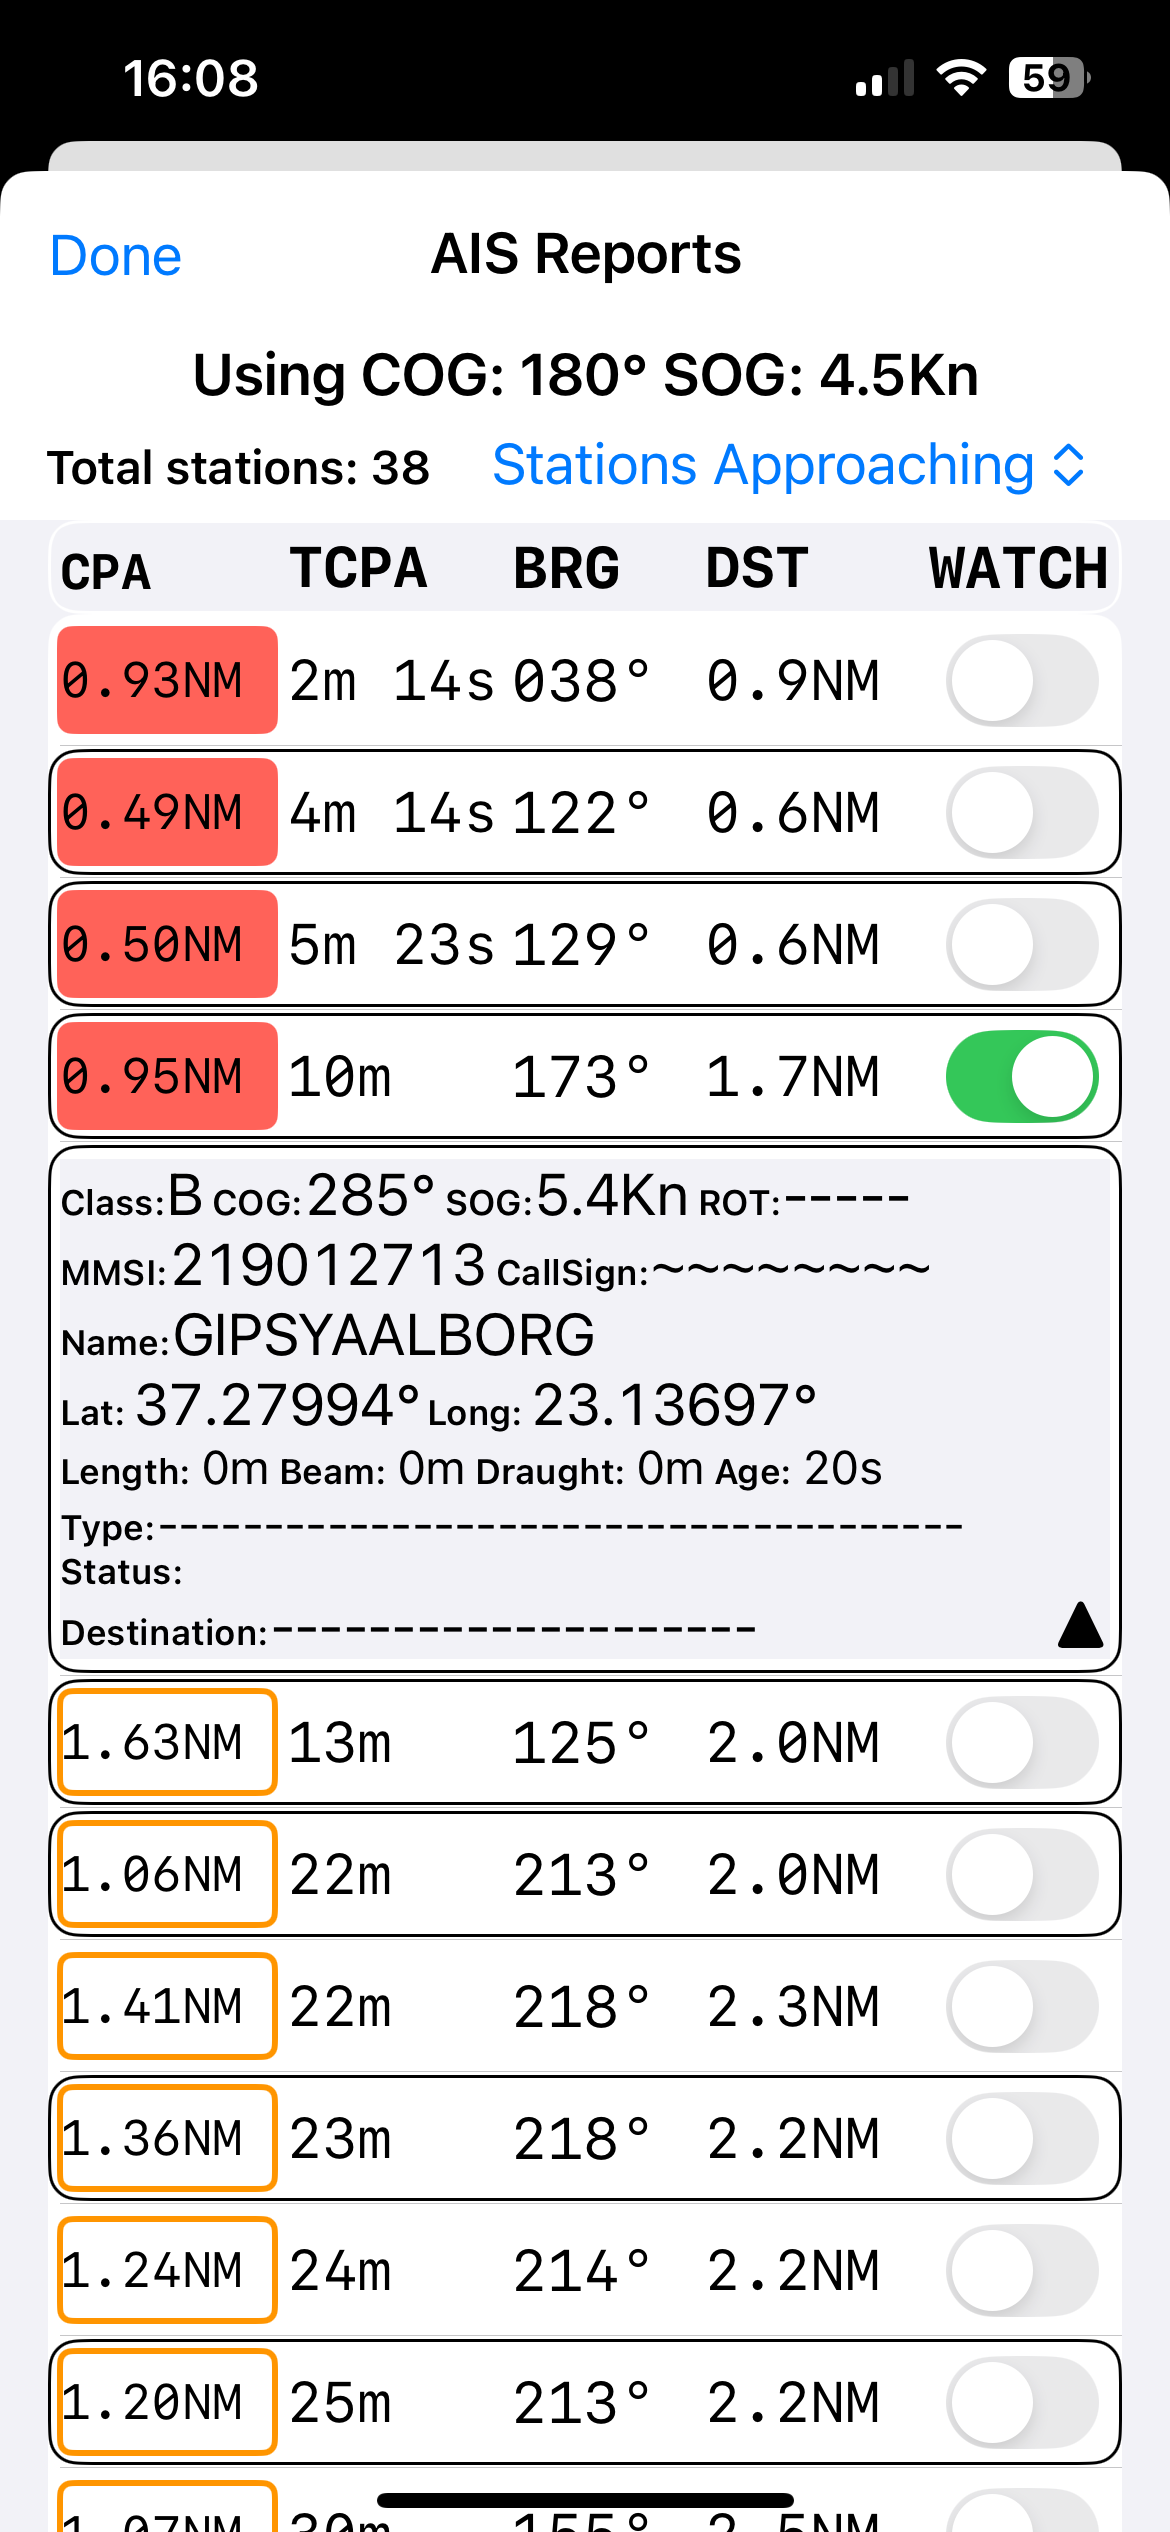The width and height of the screenshot is (1170, 2532).
Task: Disable watch on the 0.95NM station
Action: click(1022, 1077)
